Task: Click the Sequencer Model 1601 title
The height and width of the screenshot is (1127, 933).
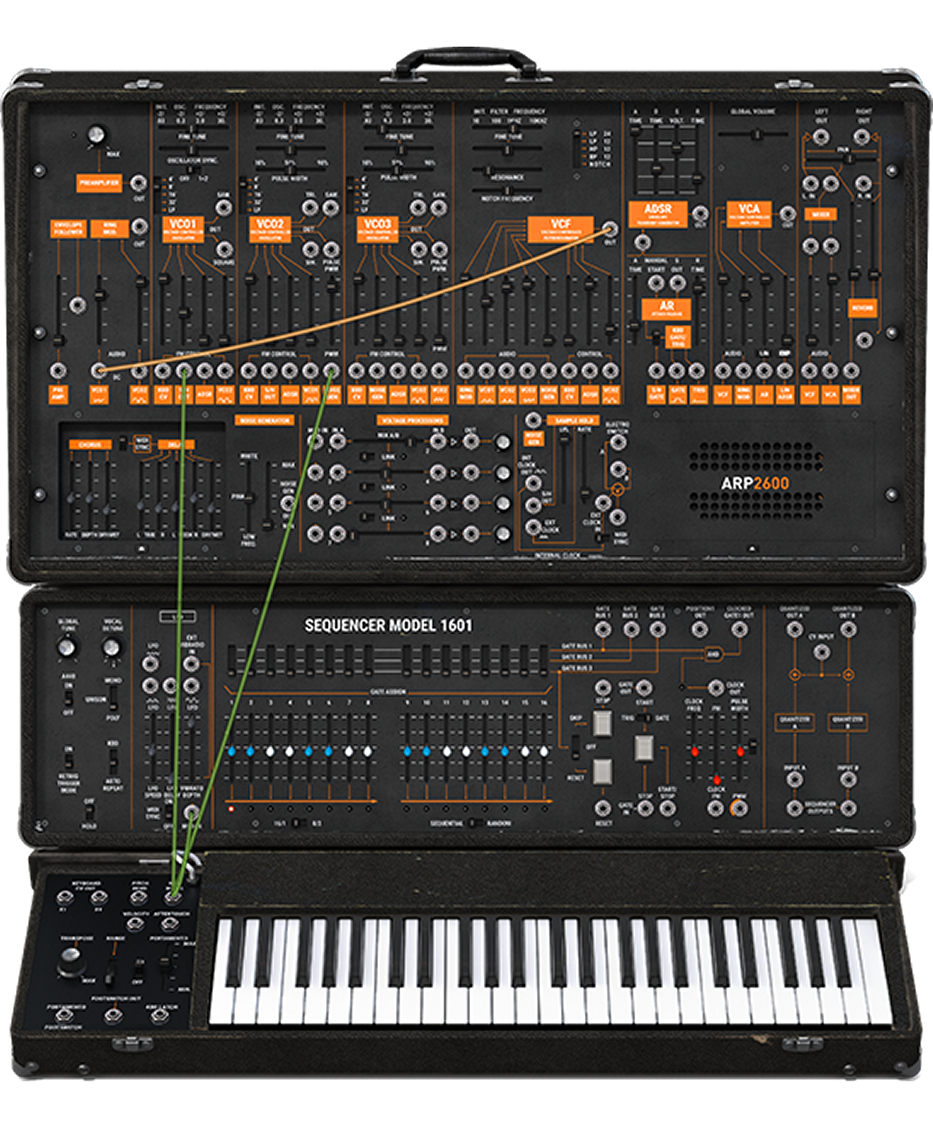Action: [388, 625]
